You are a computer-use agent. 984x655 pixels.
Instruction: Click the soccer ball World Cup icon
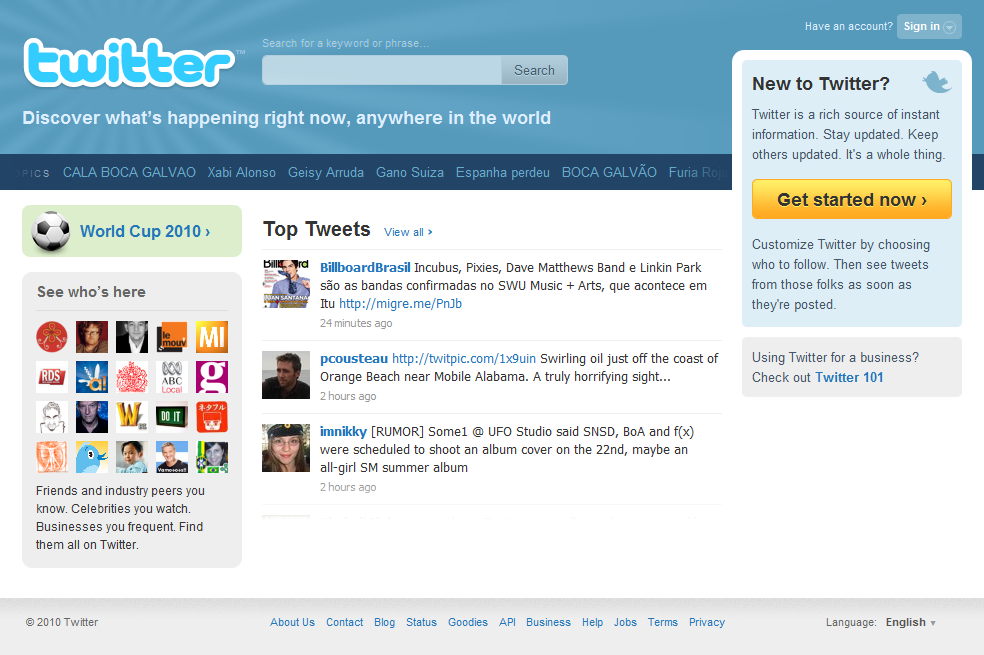51,231
